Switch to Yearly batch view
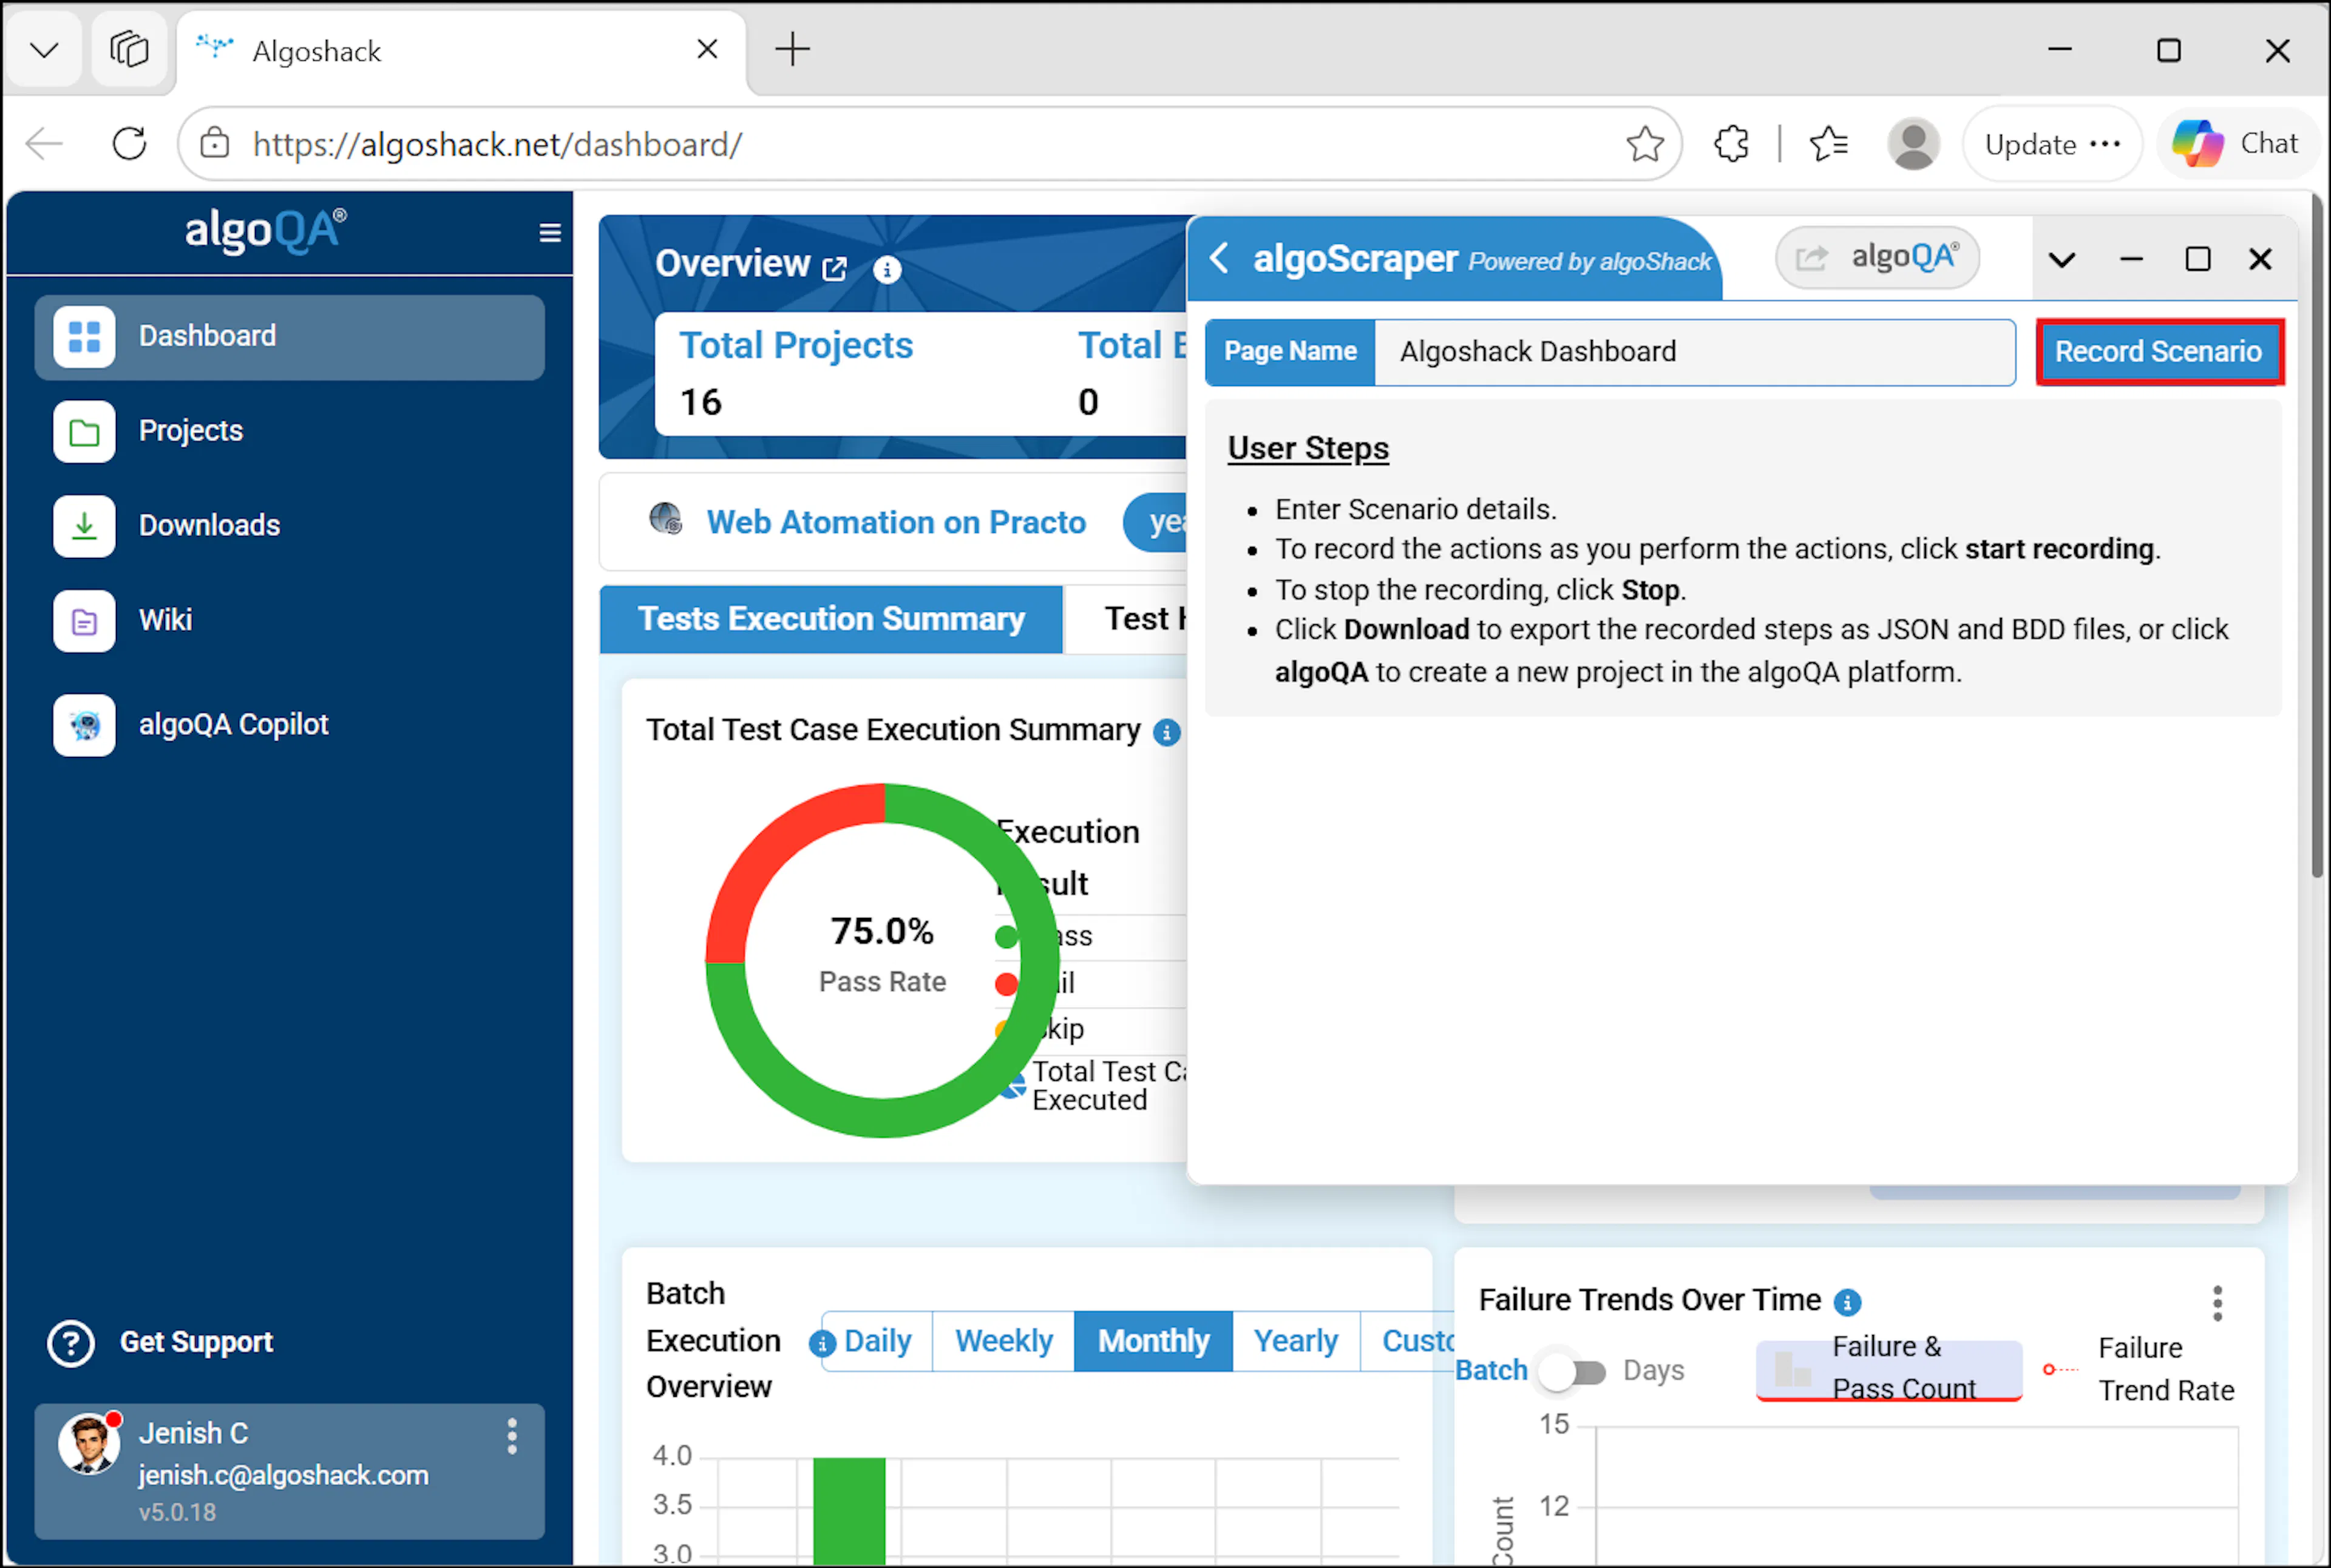Screen dimensions: 2331x1568 [x=1296, y=1341]
